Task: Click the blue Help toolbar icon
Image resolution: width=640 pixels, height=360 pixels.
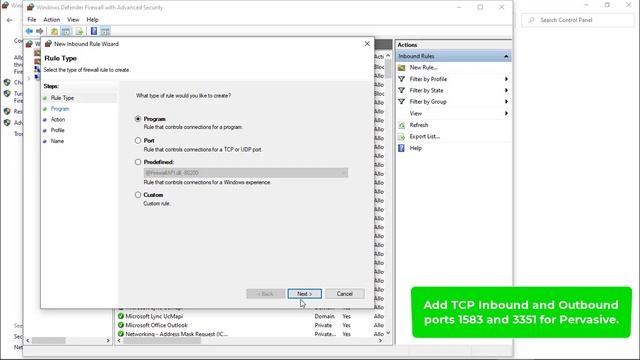Action: tap(94, 31)
